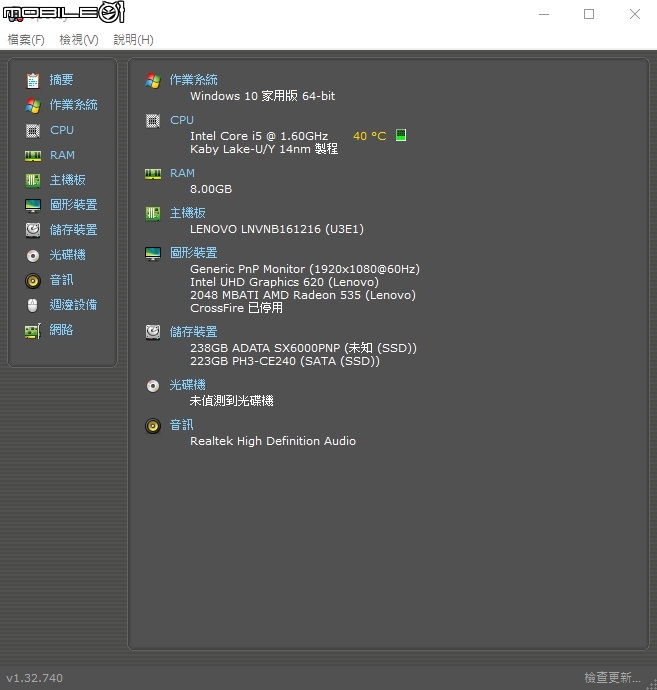Click the CPU chip icon in sidebar
Image resolution: width=657 pixels, height=690 pixels.
(33, 131)
